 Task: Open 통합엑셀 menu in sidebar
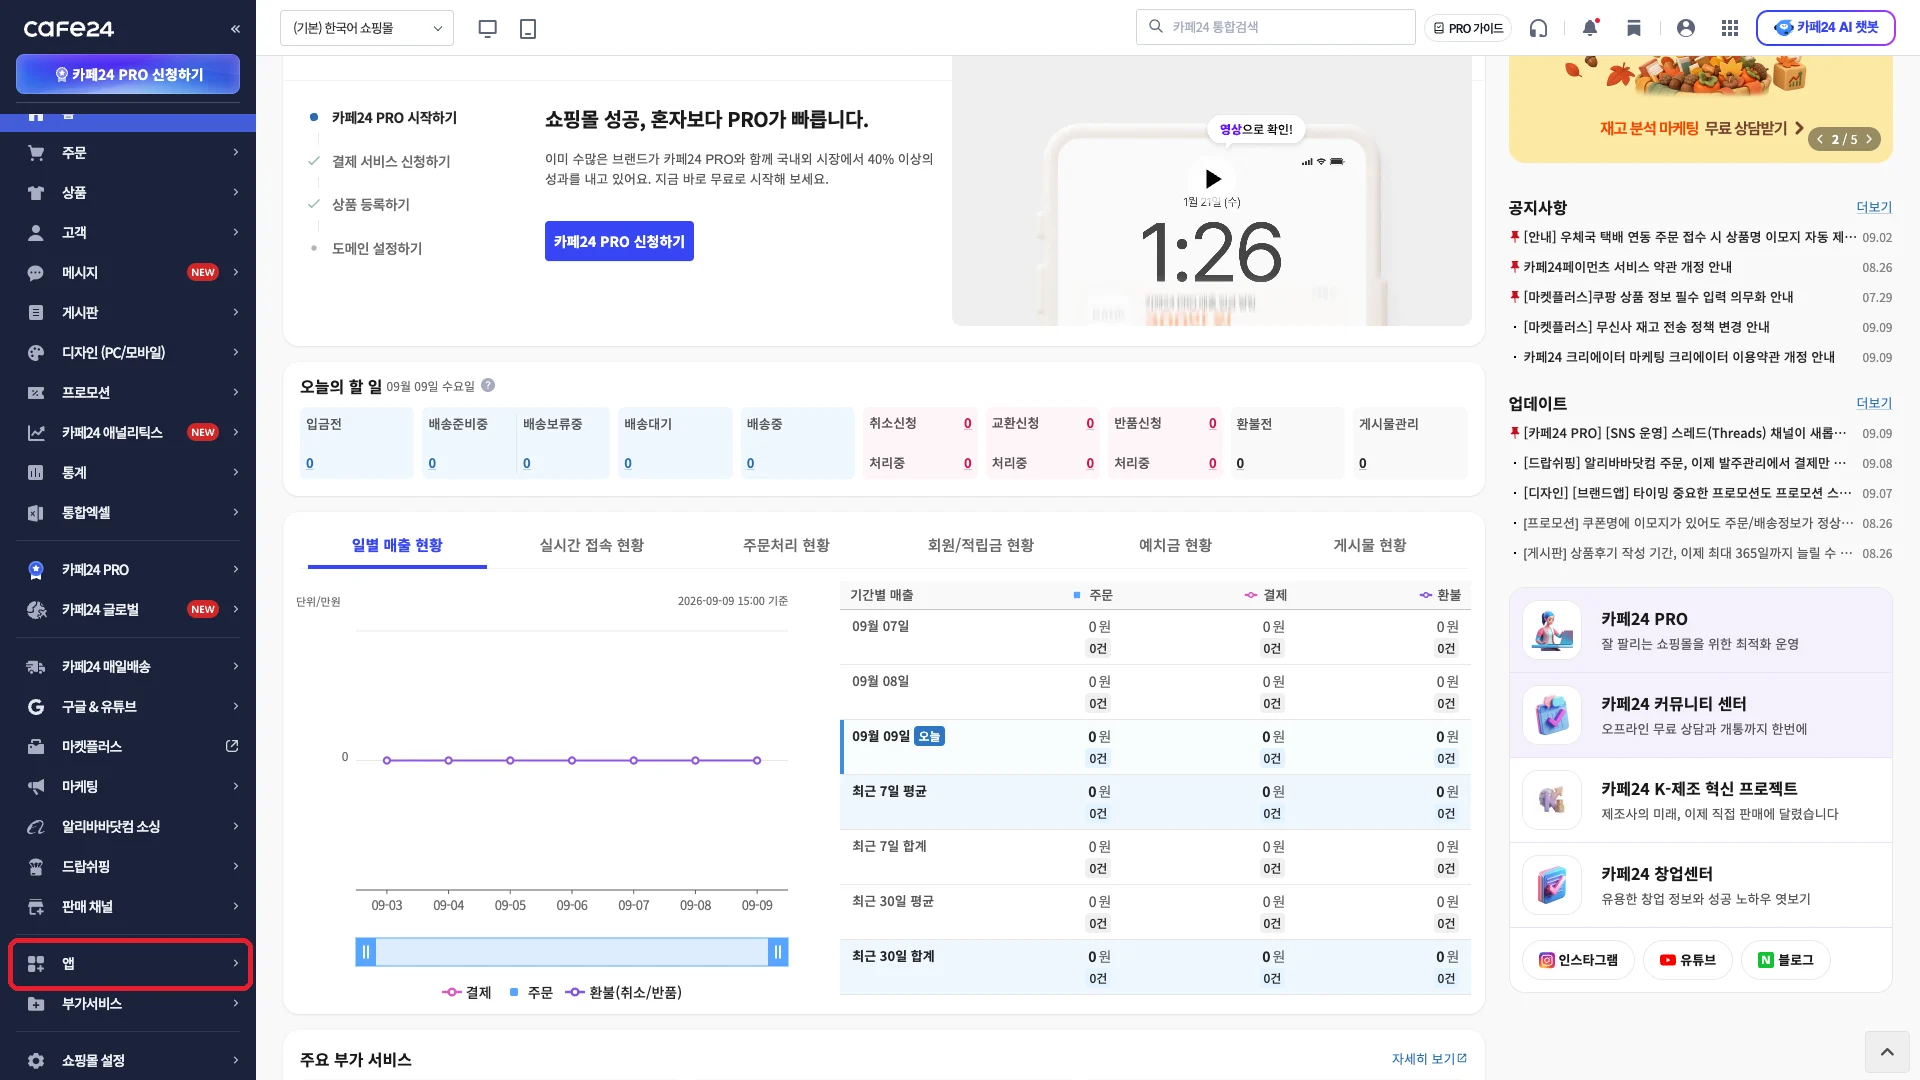click(x=128, y=513)
